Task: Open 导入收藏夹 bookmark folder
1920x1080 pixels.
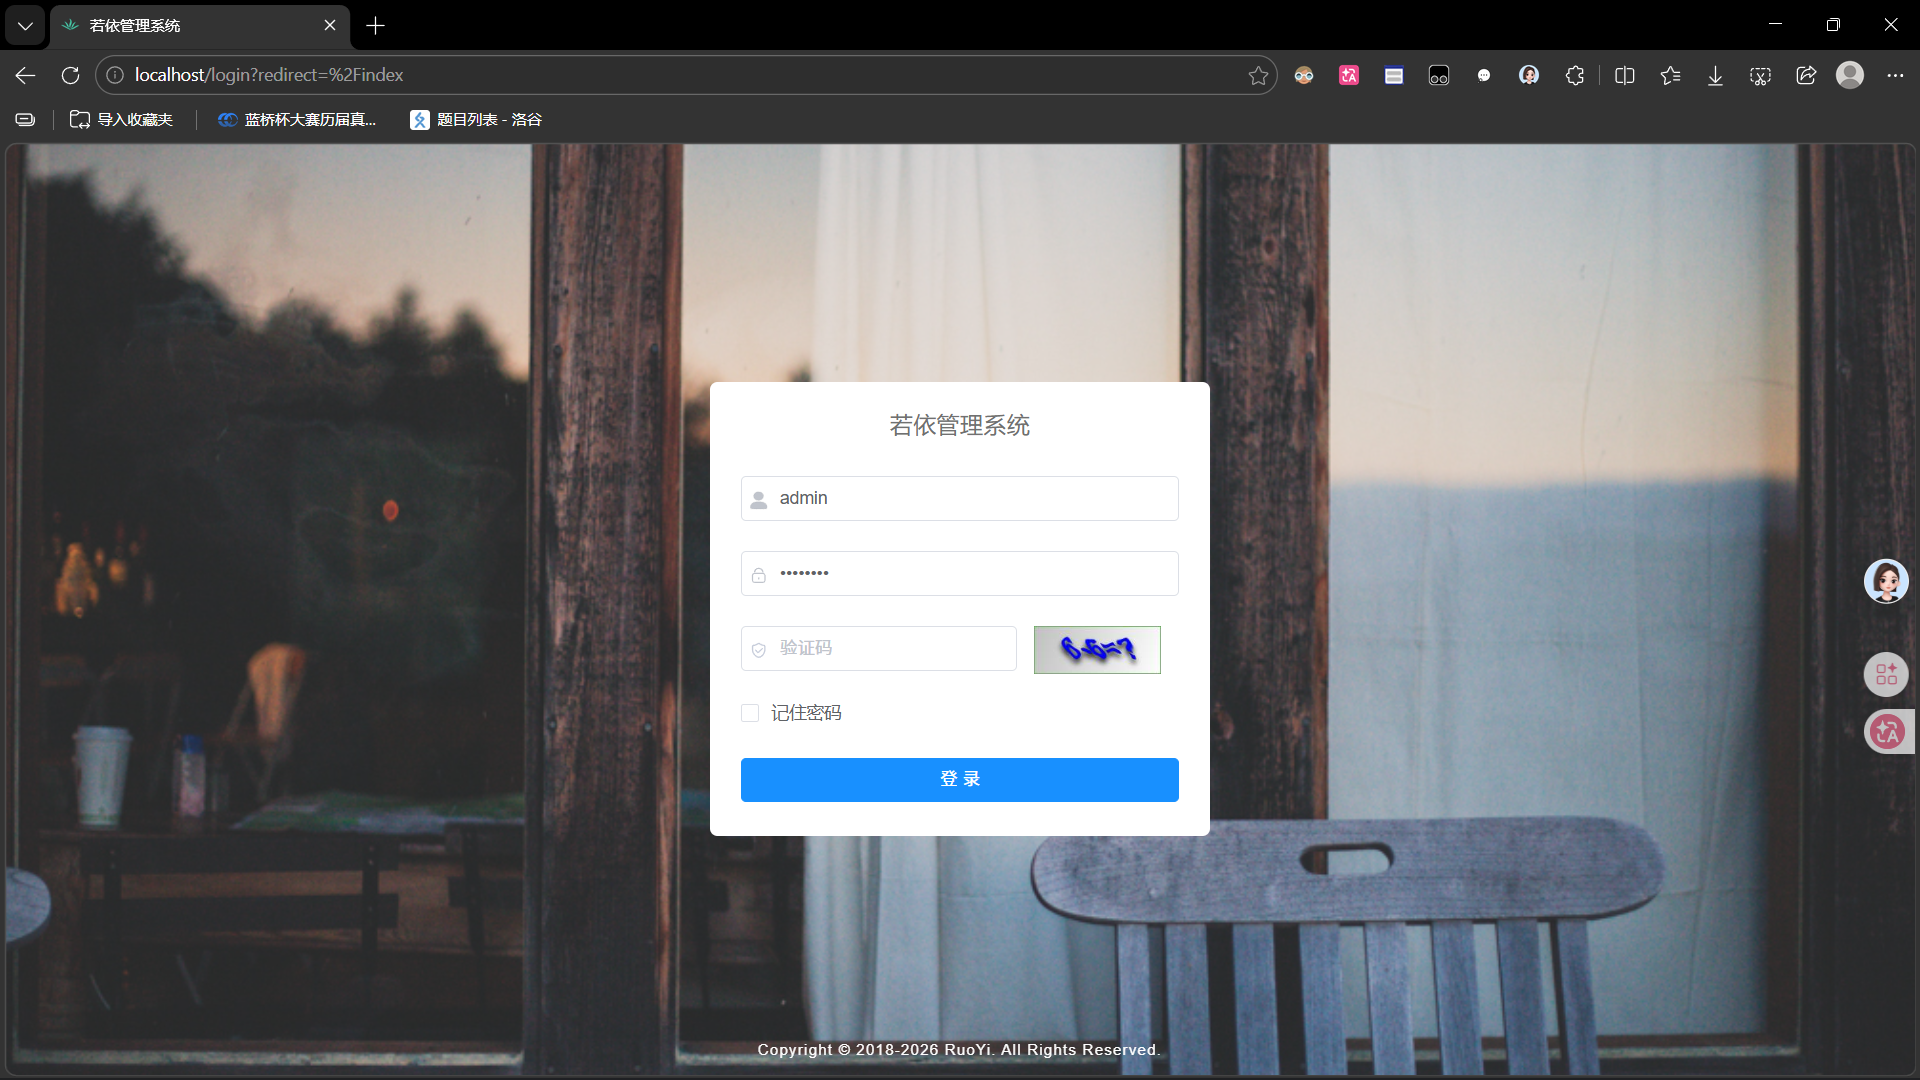Action: click(122, 120)
